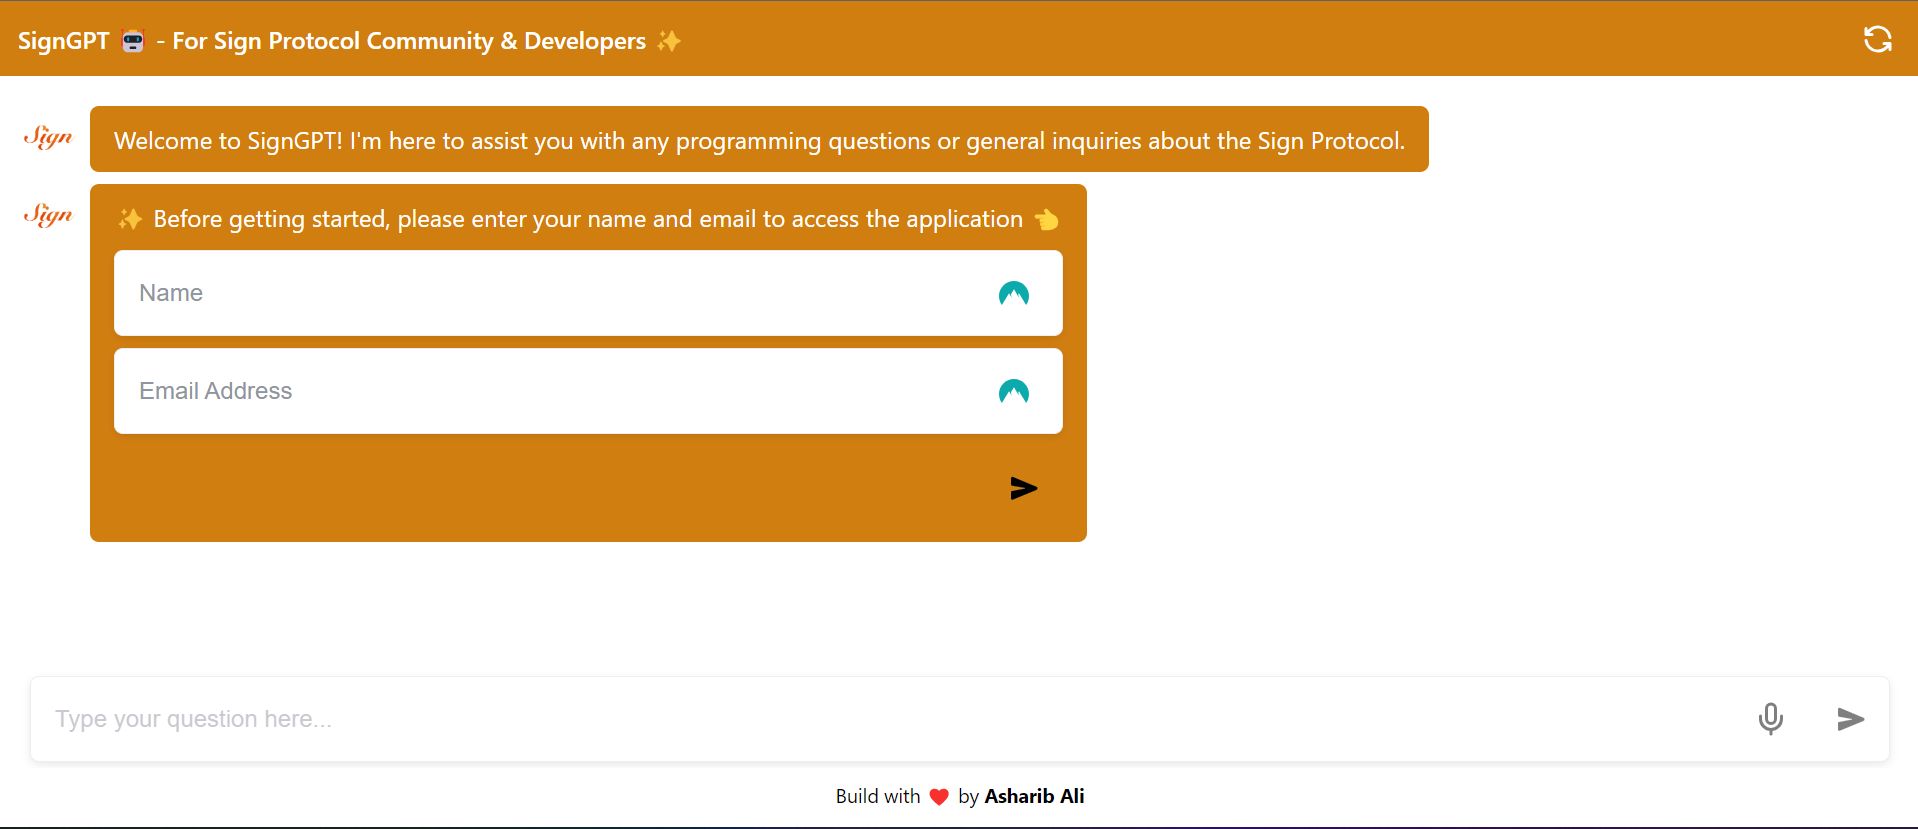Screen dimensions: 1918x829
Task: Open the Asharib Ali author link
Action: click(1034, 796)
